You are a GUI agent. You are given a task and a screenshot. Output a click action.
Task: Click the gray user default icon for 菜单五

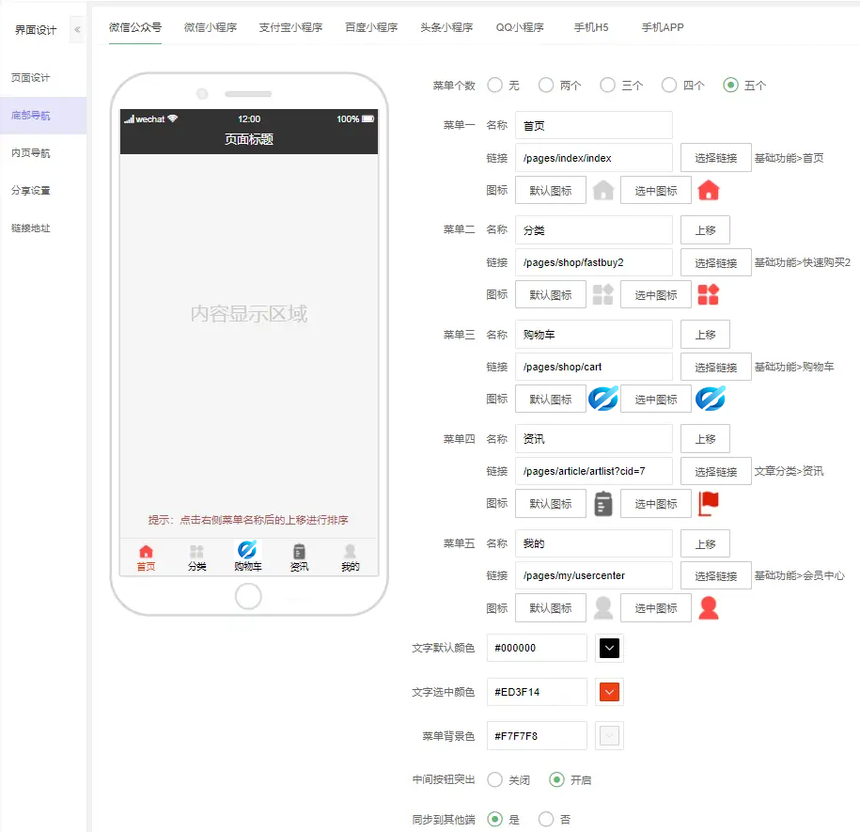coord(603,608)
